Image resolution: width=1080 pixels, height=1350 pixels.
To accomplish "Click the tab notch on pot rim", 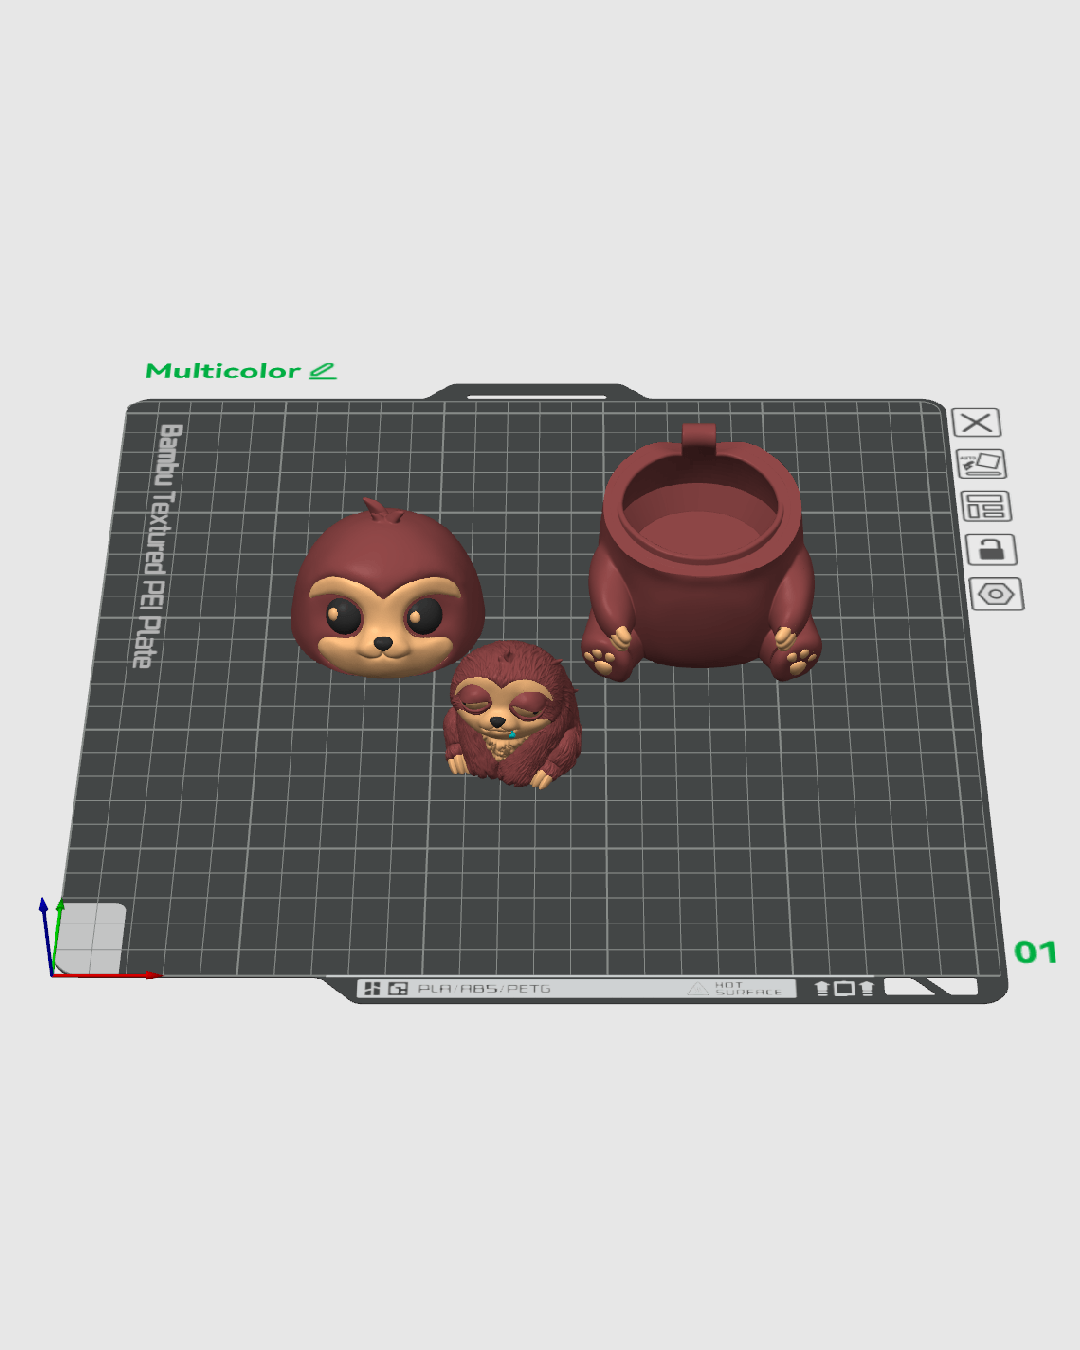I will pos(699,436).
